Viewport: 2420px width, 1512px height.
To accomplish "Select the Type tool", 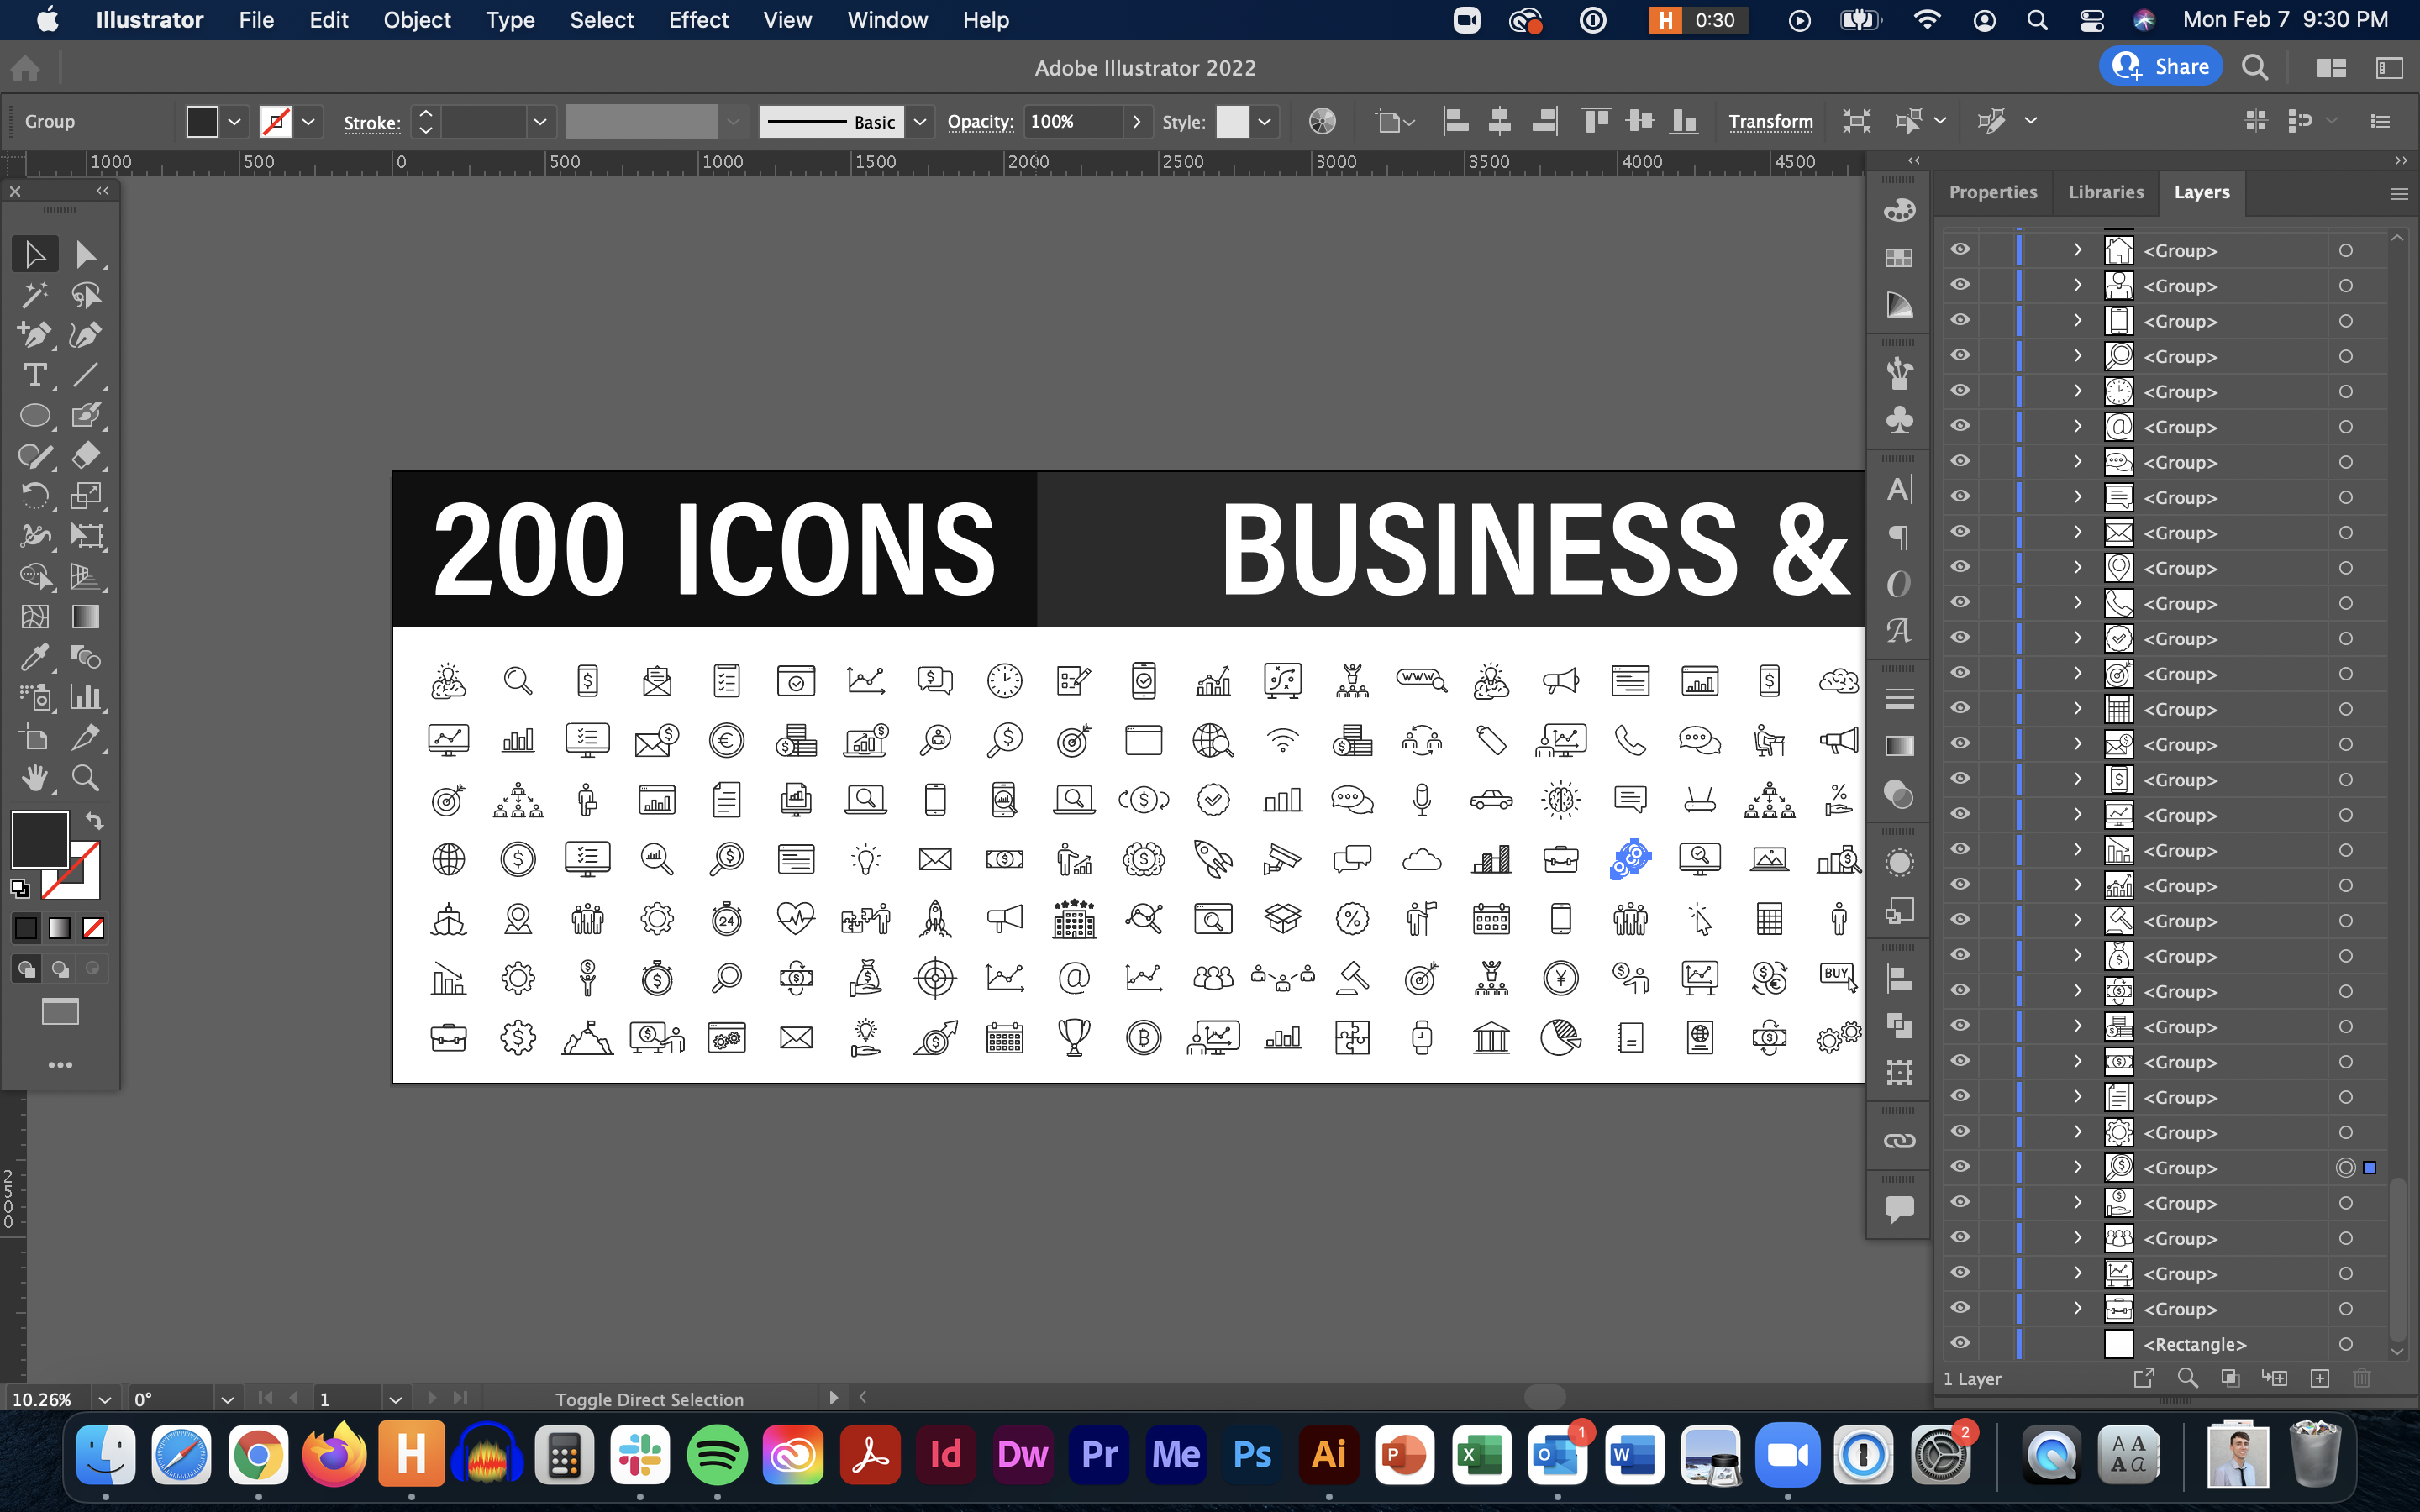I will coord(36,375).
